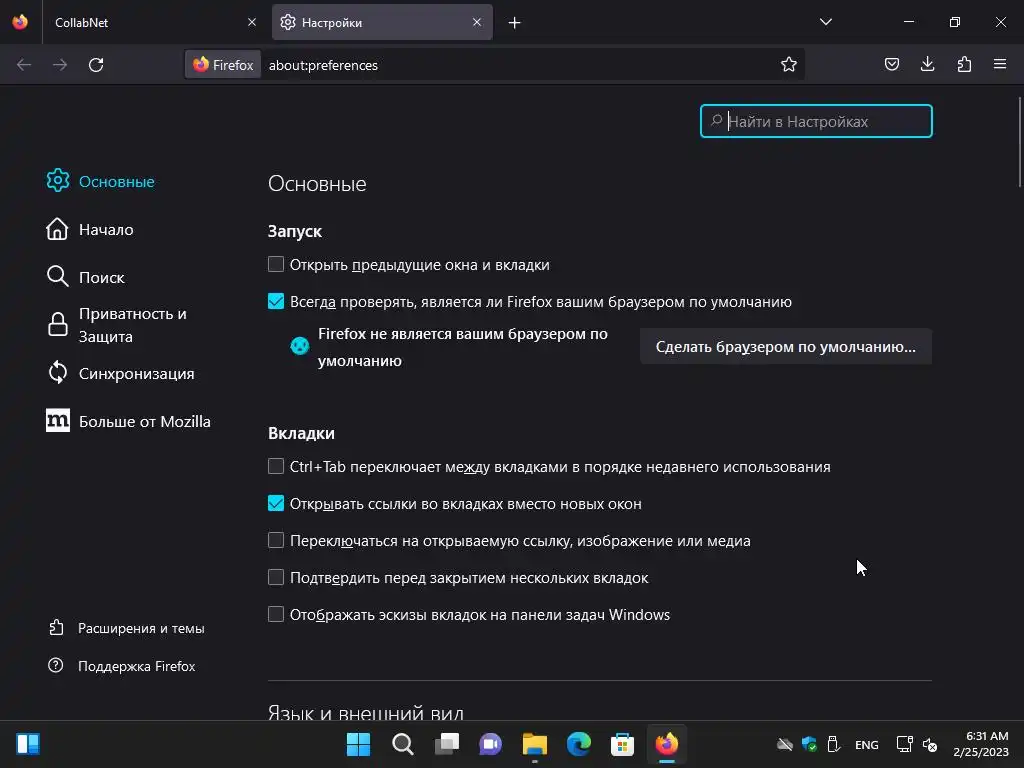
Task: Uncheck Открывать ссылки во вкладках checkbox
Action: [276, 503]
